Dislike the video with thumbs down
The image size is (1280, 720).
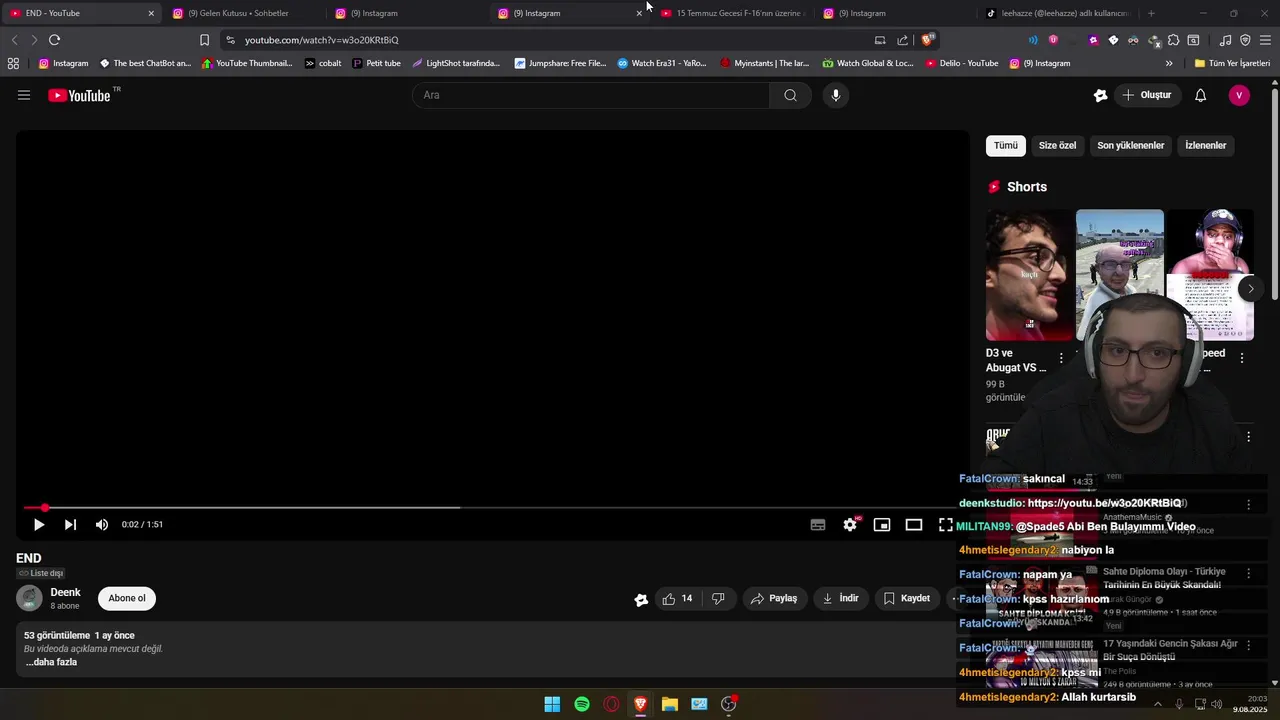pyautogui.click(x=718, y=598)
